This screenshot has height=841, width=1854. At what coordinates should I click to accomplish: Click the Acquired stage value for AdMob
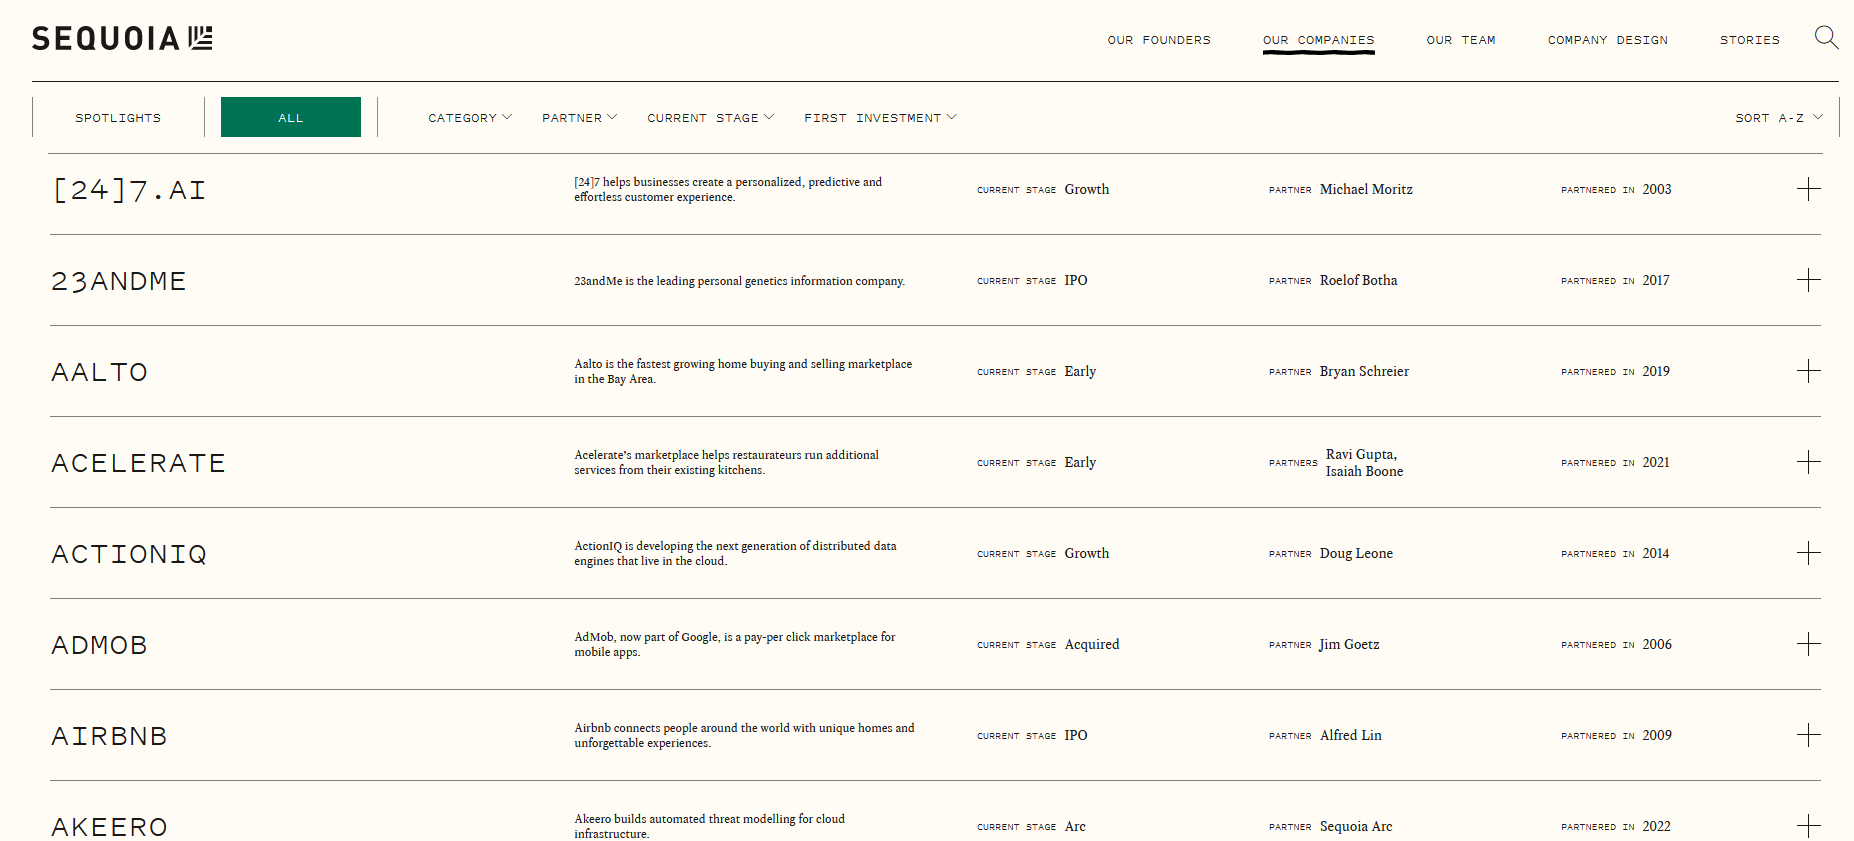click(x=1092, y=644)
